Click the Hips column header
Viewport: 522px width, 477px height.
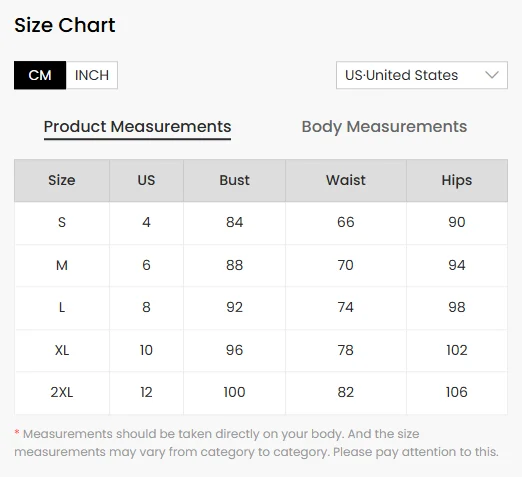click(457, 180)
